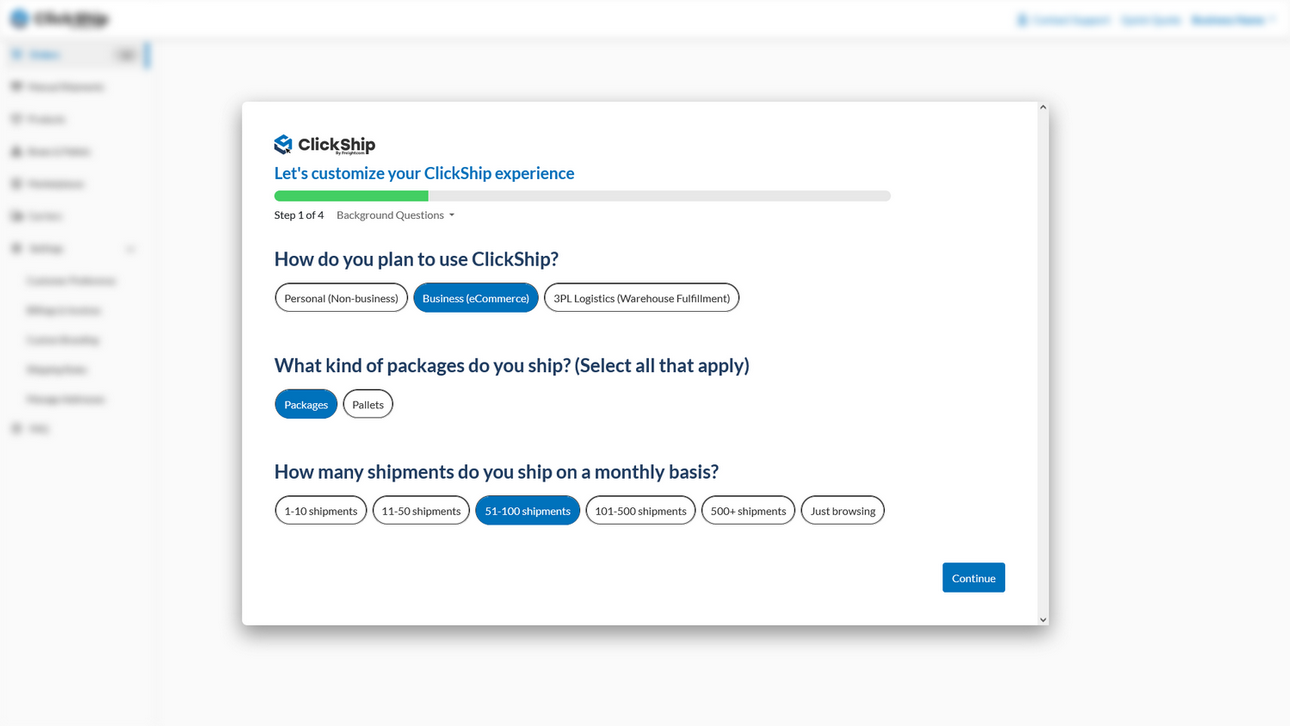Open the Background Questions step dropdown
This screenshot has height=726, width=1290.
(x=396, y=215)
